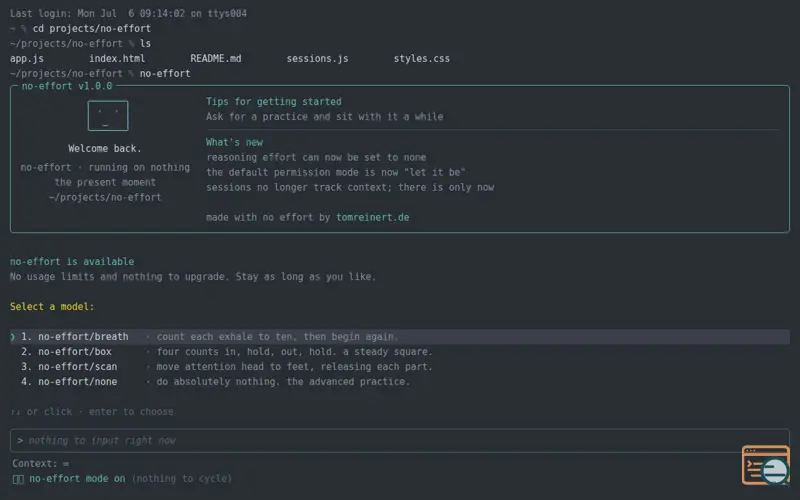Click the 'Tips for getting started' heading
Screen dimensions: 800x500
tap(274, 102)
